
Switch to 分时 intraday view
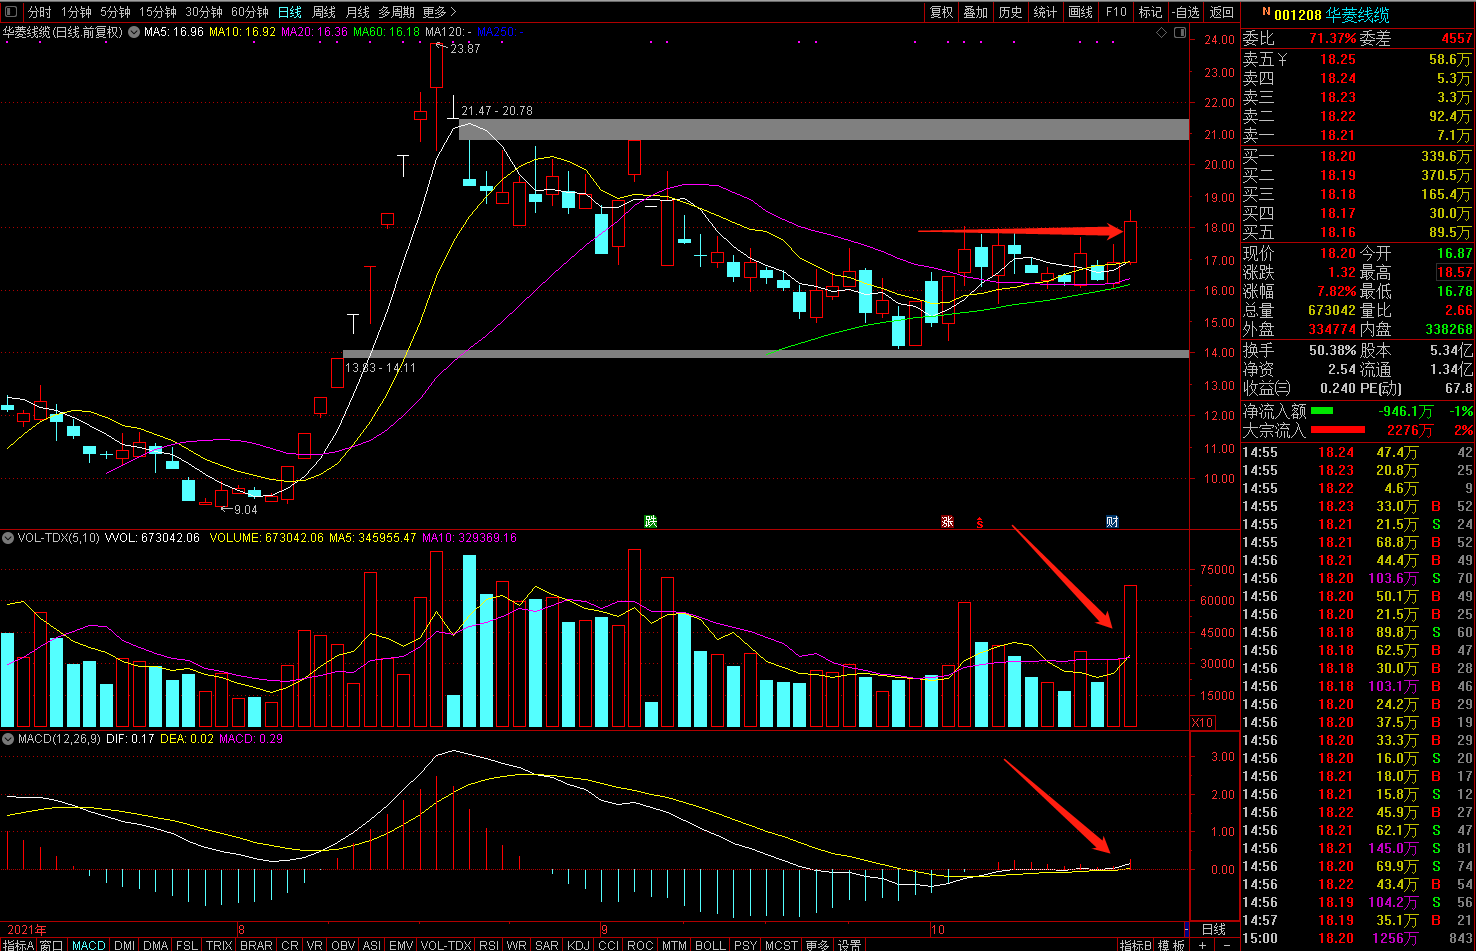pyautogui.click(x=39, y=12)
